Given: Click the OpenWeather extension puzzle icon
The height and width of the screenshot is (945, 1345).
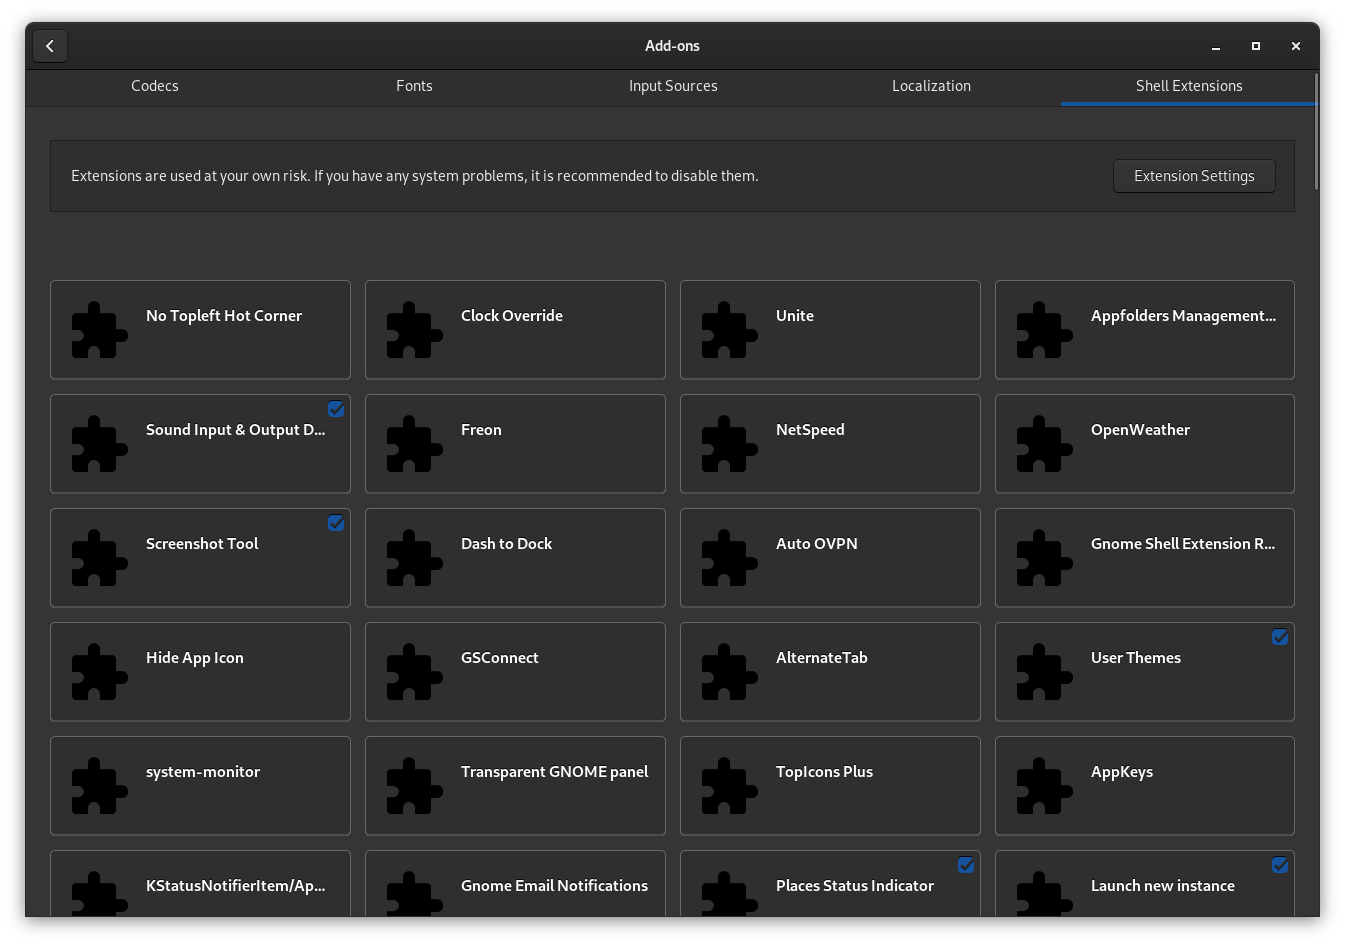Looking at the screenshot, I should coord(1045,444).
